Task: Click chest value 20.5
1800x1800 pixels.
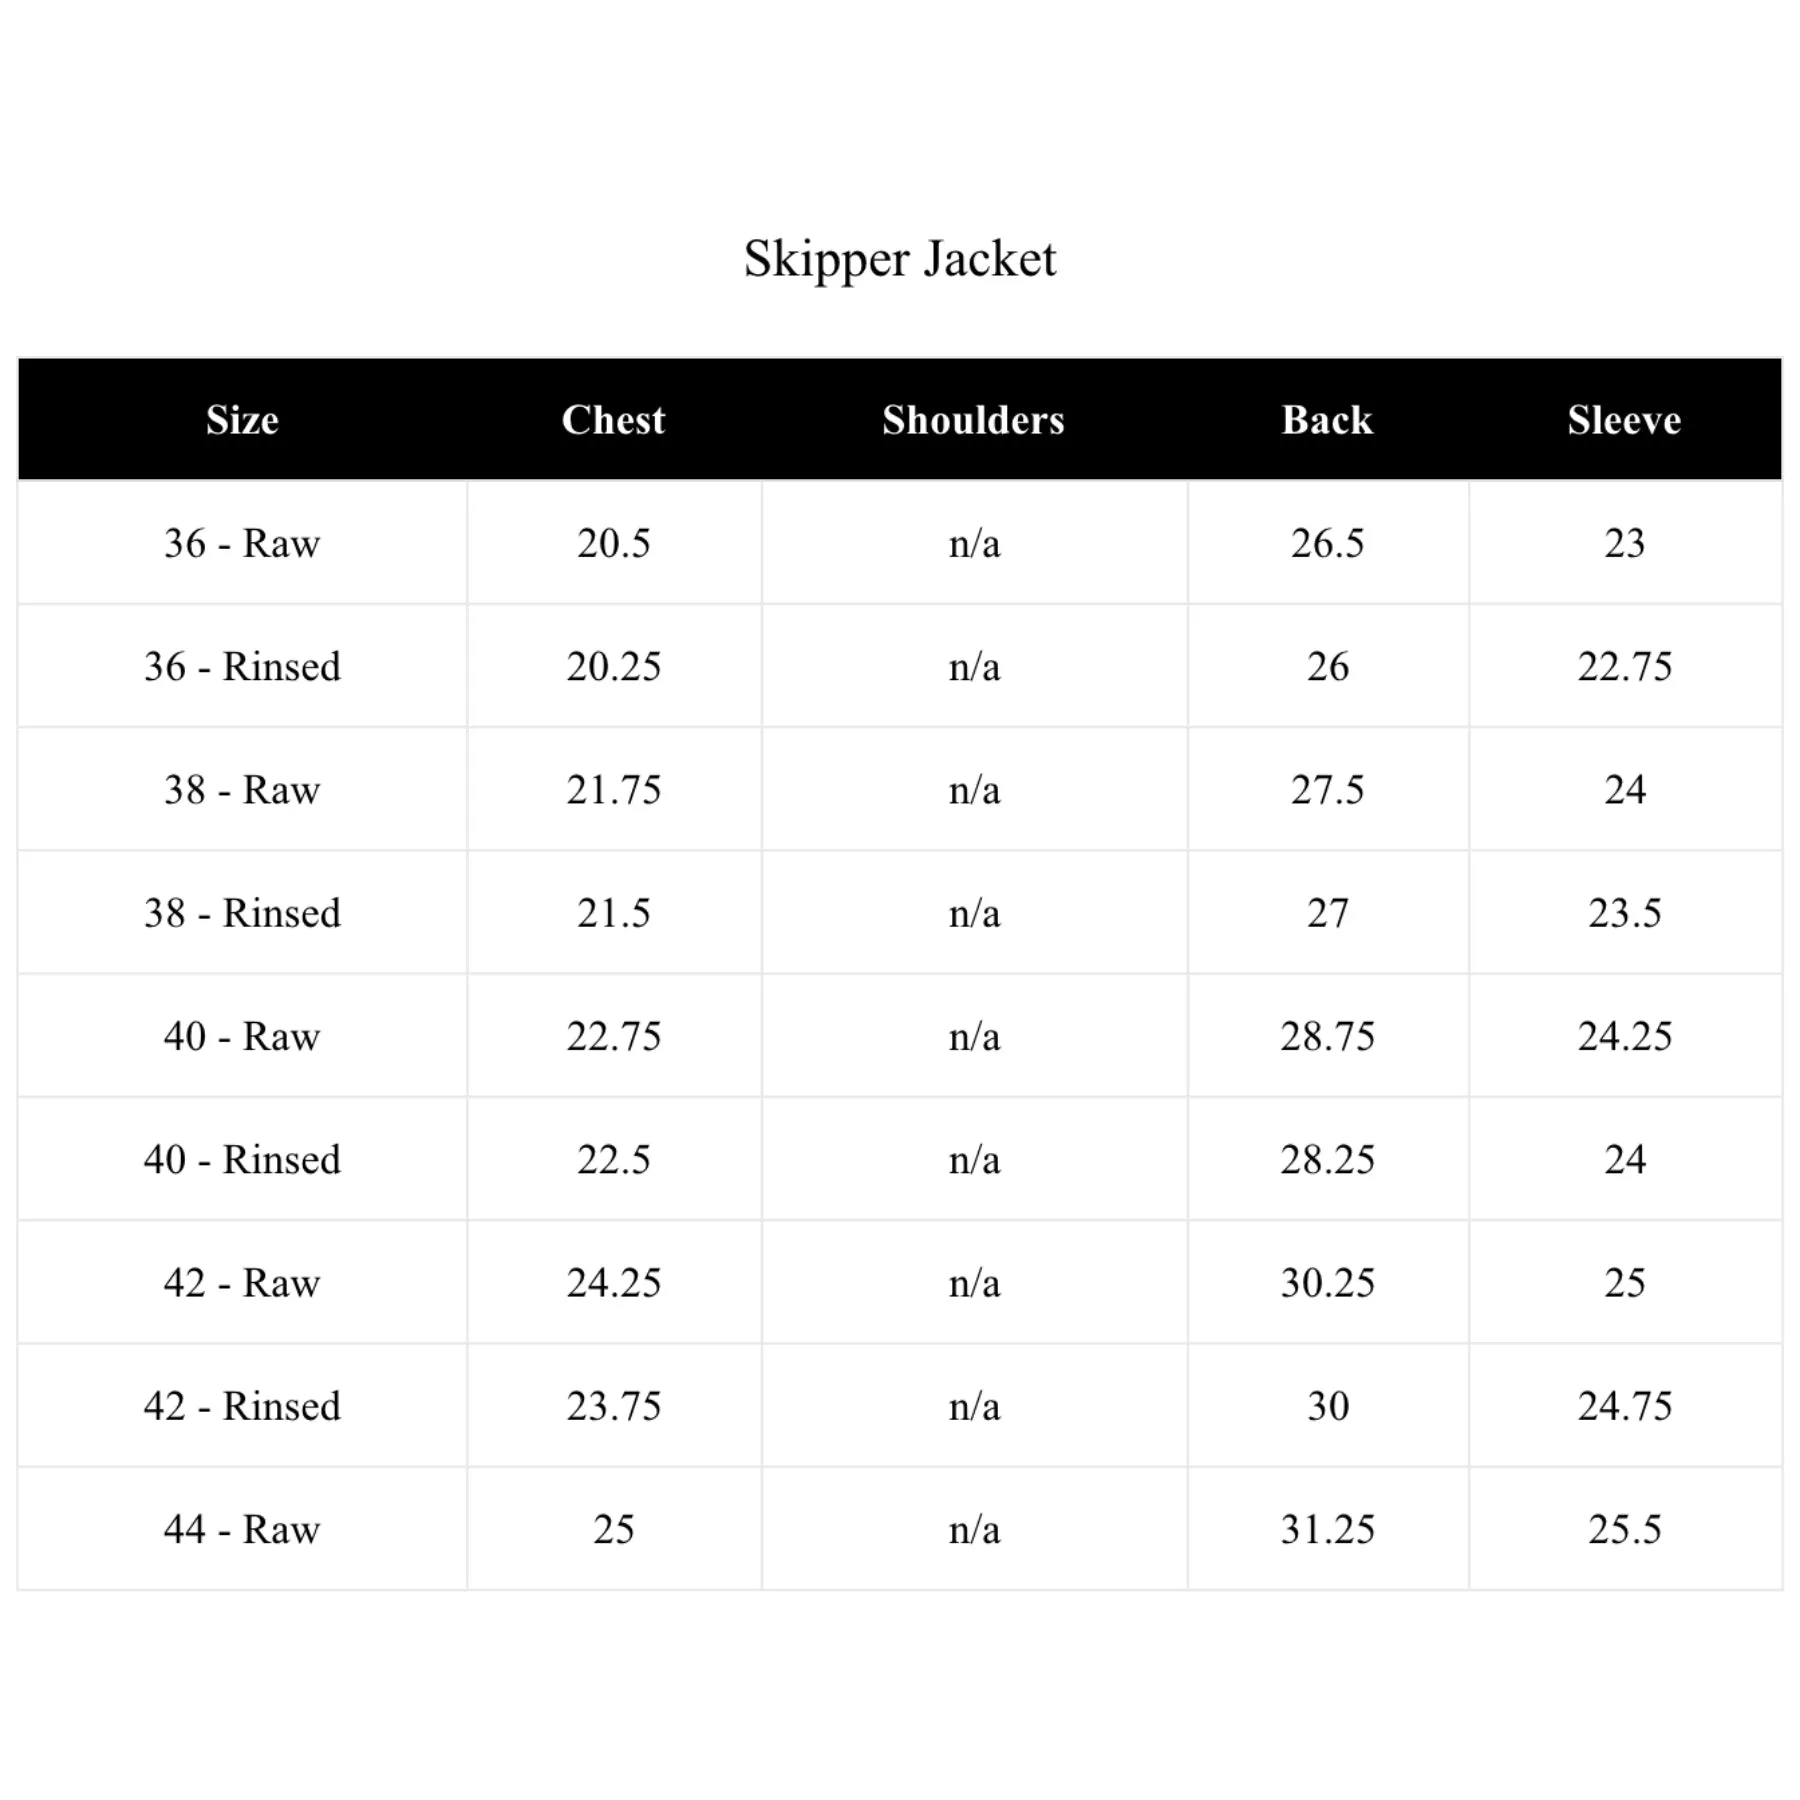Action: pyautogui.click(x=613, y=543)
